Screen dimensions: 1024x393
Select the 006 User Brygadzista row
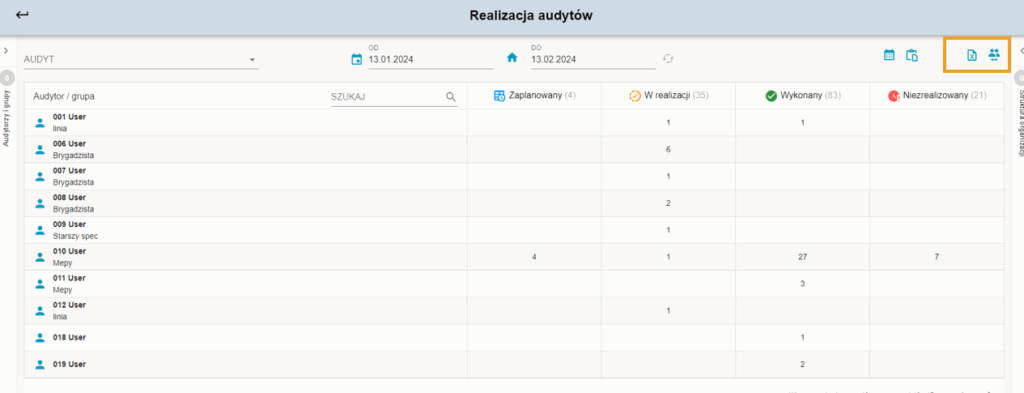click(x=515, y=149)
